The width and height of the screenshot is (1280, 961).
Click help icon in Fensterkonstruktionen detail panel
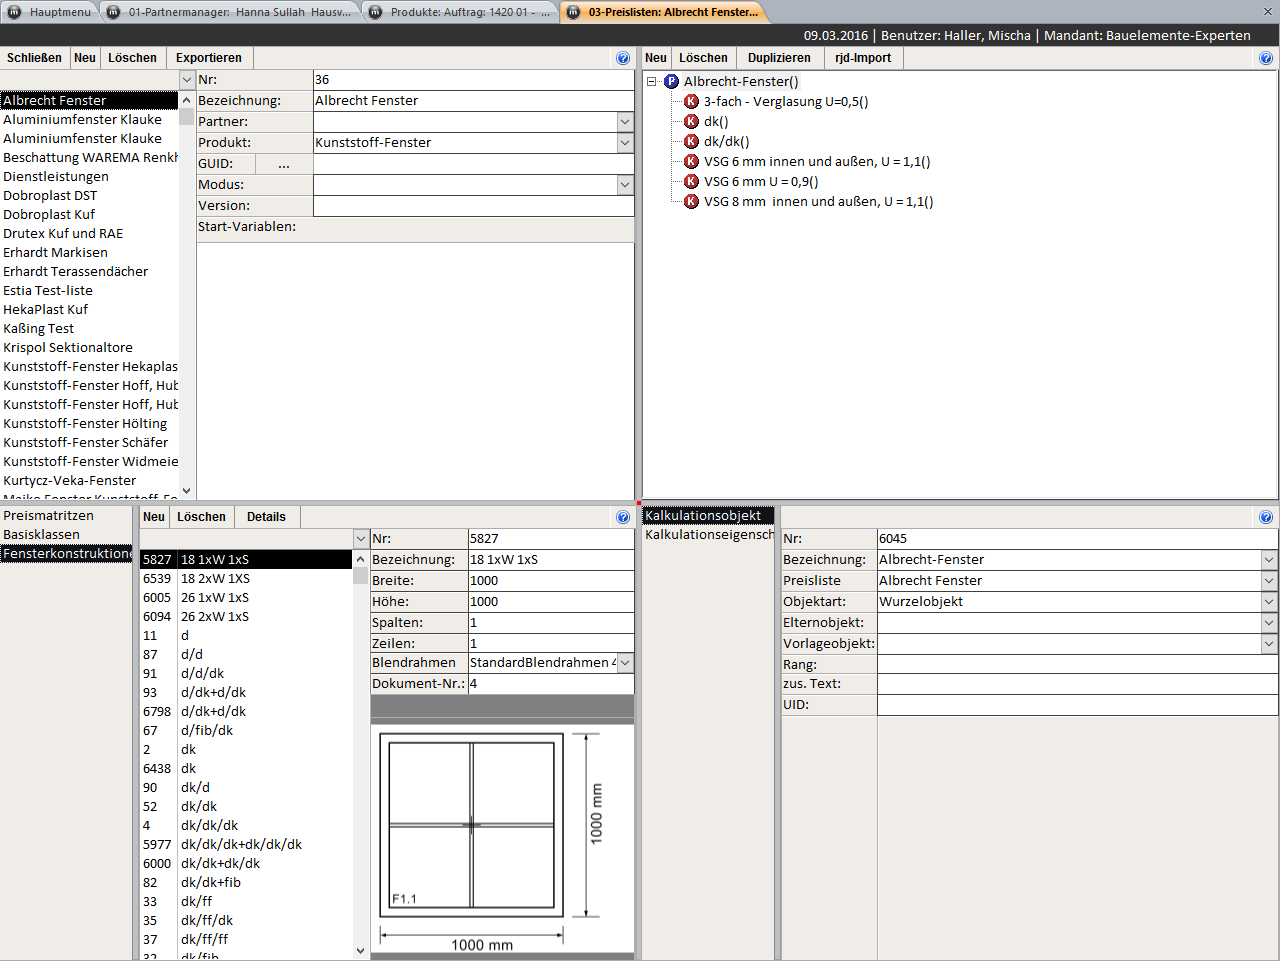coord(623,517)
